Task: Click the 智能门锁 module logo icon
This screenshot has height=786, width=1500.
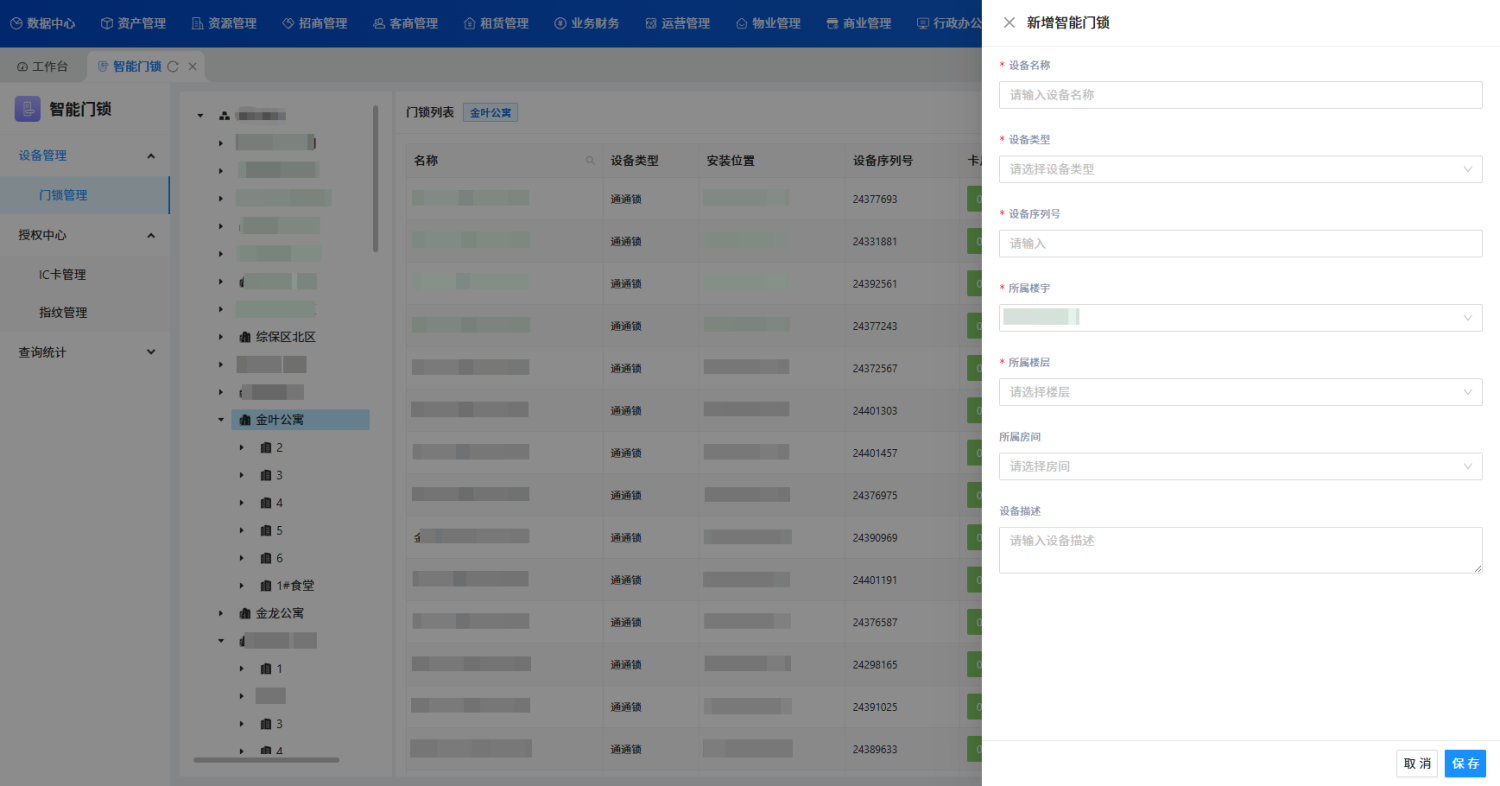Action: [27, 109]
